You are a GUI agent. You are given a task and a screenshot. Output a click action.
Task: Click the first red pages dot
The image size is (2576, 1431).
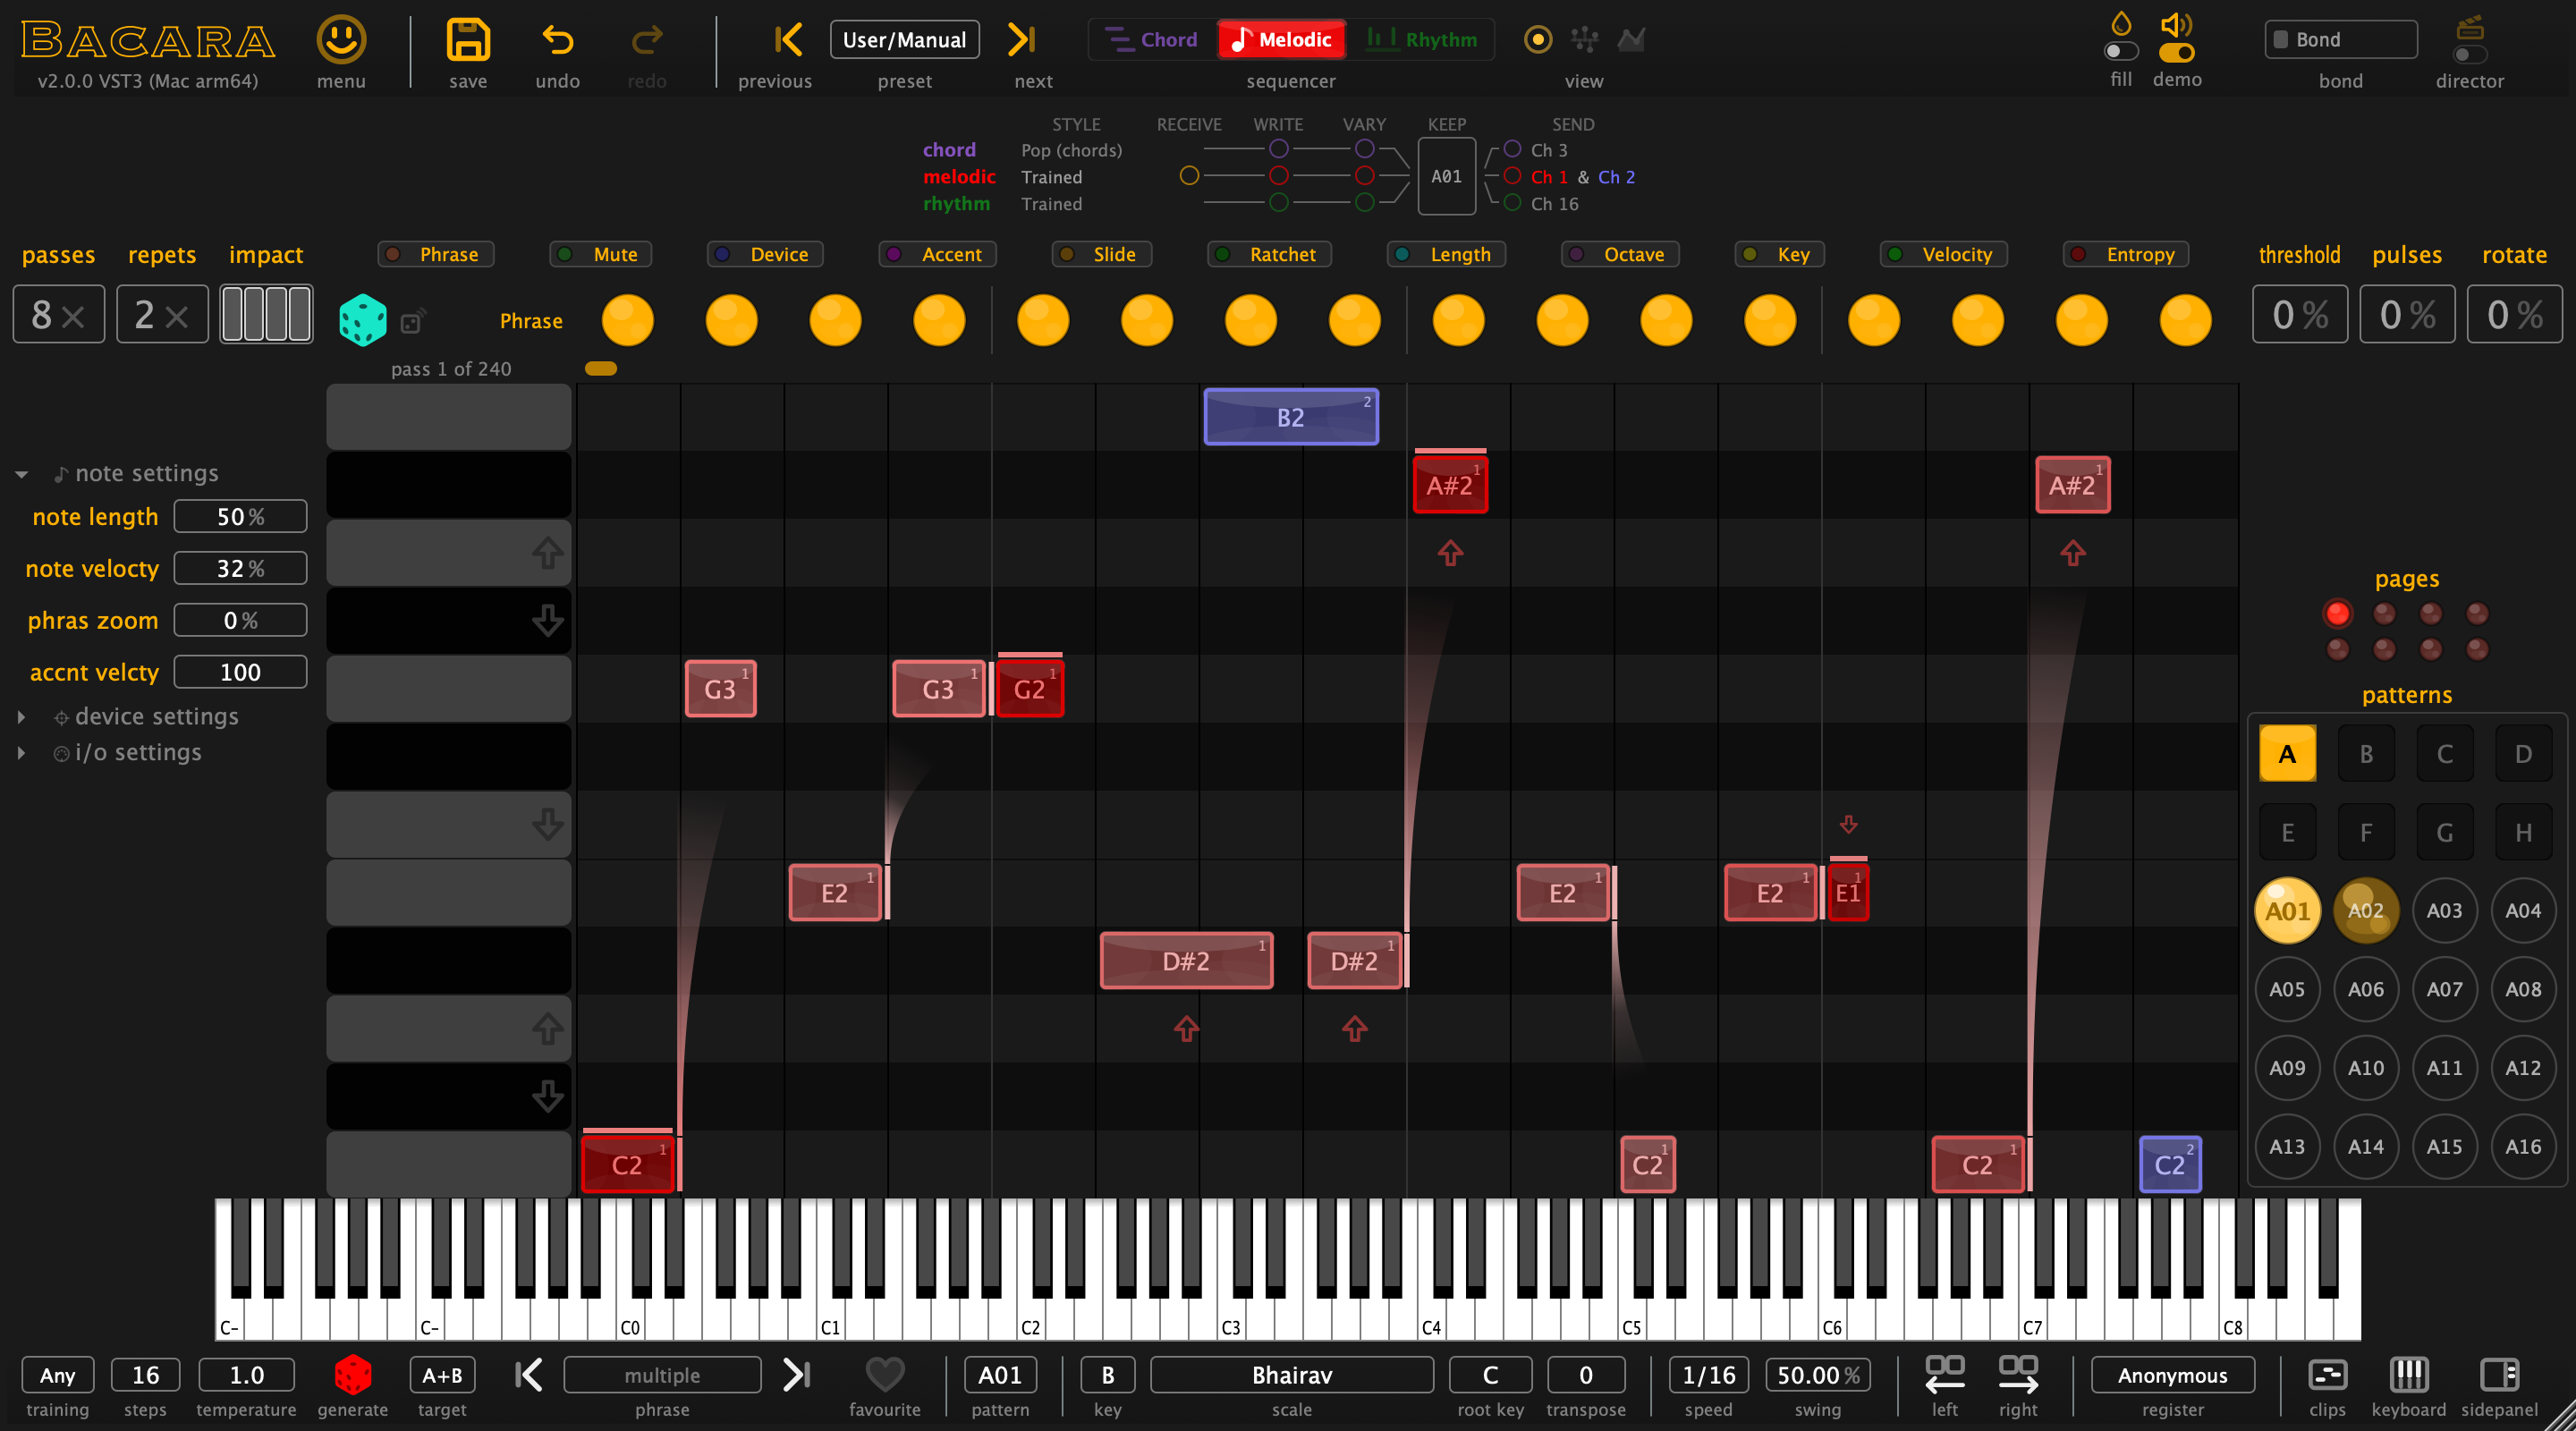[2337, 613]
